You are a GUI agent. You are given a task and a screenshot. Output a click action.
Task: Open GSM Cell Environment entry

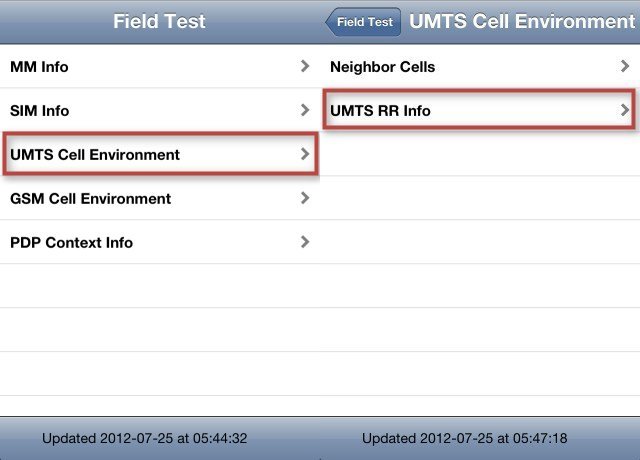tap(160, 198)
